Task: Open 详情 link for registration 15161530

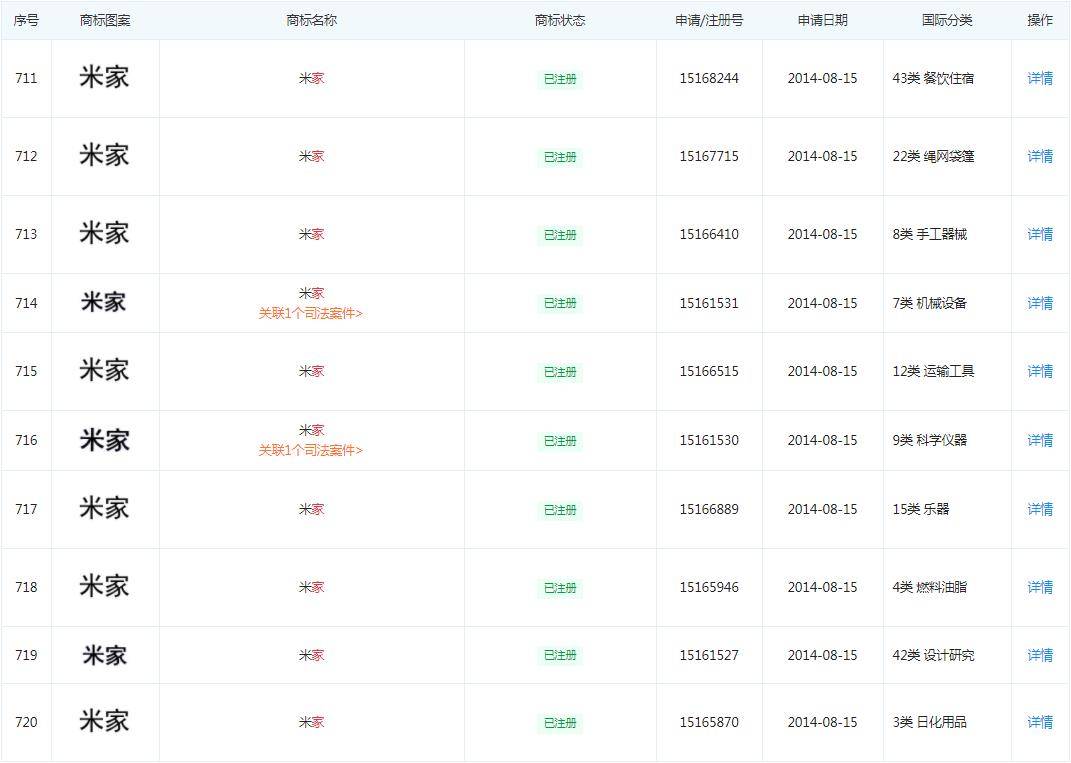Action: (x=1040, y=441)
